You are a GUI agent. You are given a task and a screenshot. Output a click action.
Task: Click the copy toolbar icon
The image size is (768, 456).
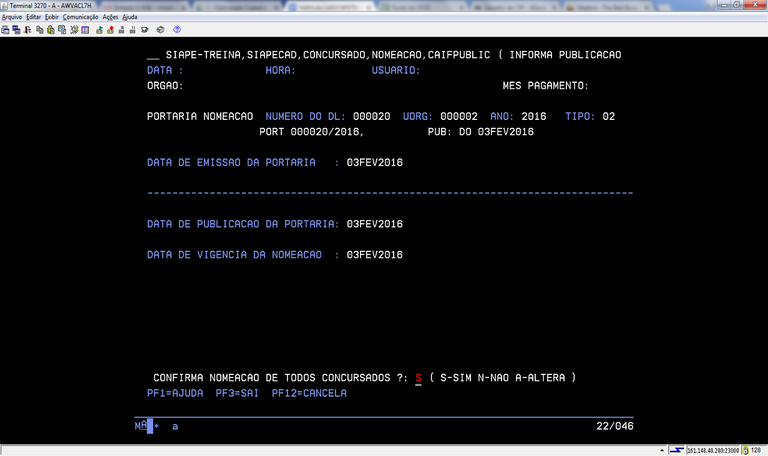pos(40,30)
